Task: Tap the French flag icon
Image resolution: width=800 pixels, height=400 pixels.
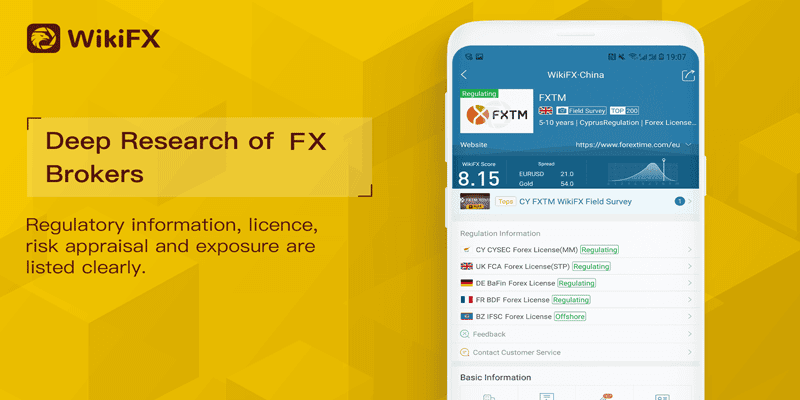Action: point(466,300)
